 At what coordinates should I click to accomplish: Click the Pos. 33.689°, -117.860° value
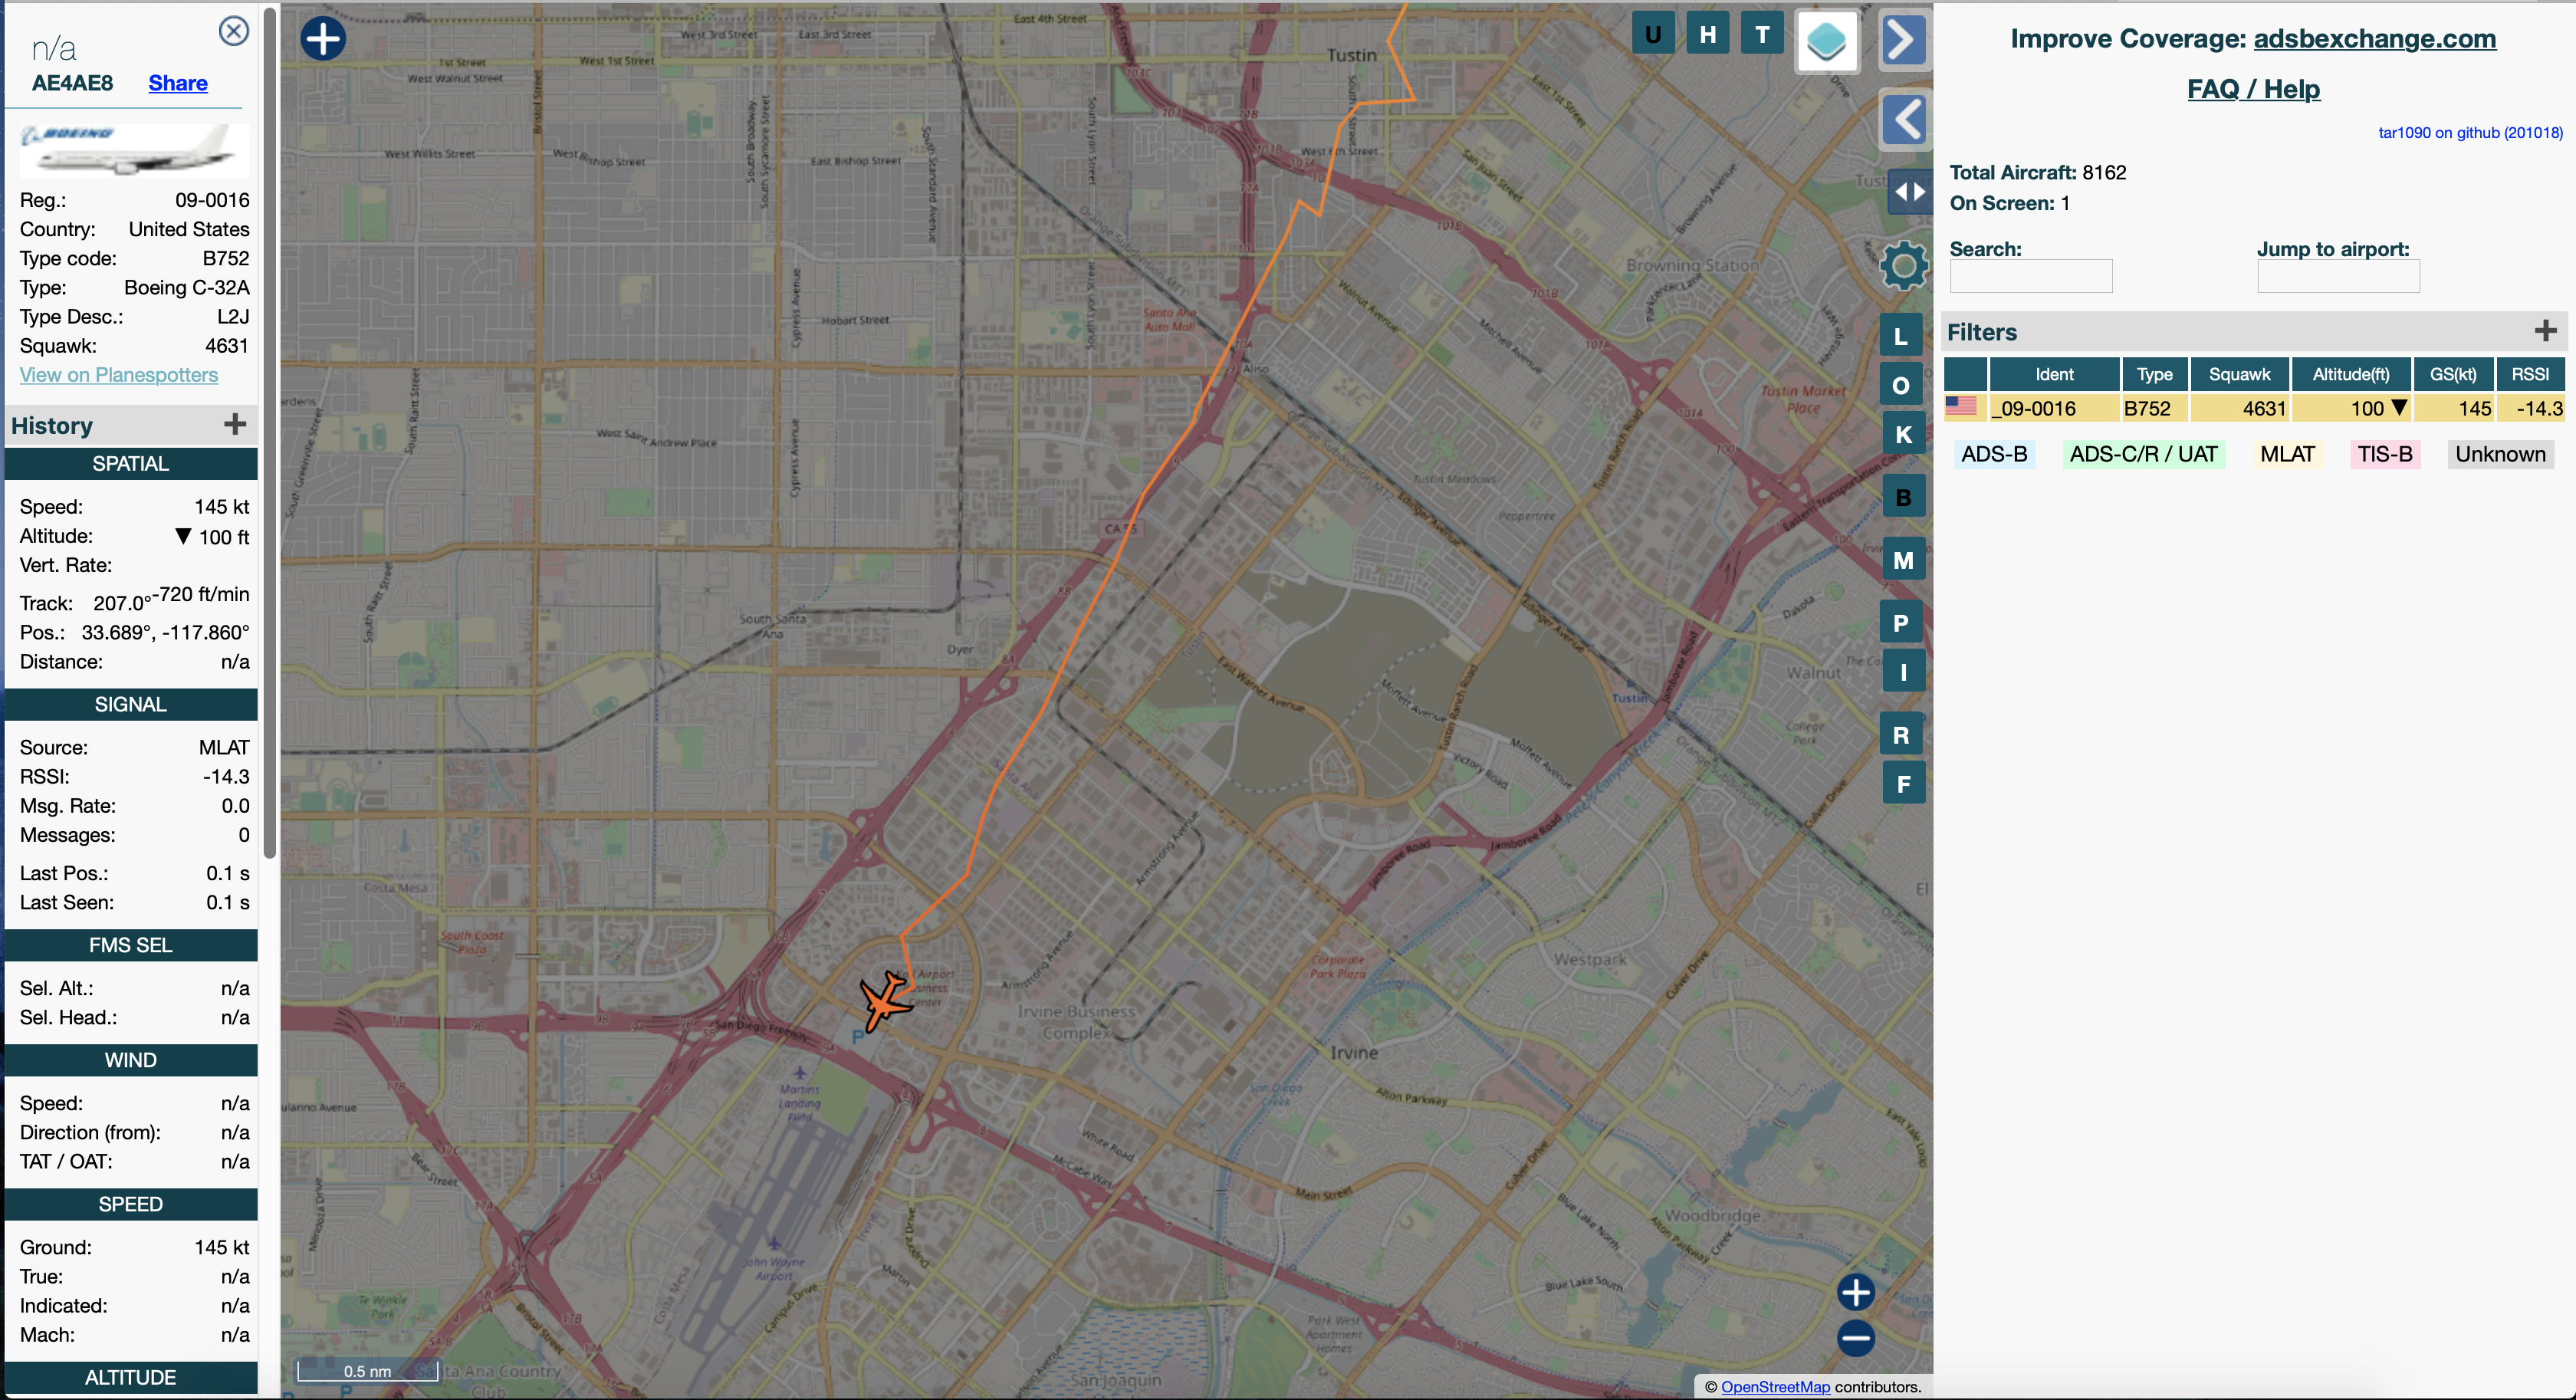(x=166, y=632)
